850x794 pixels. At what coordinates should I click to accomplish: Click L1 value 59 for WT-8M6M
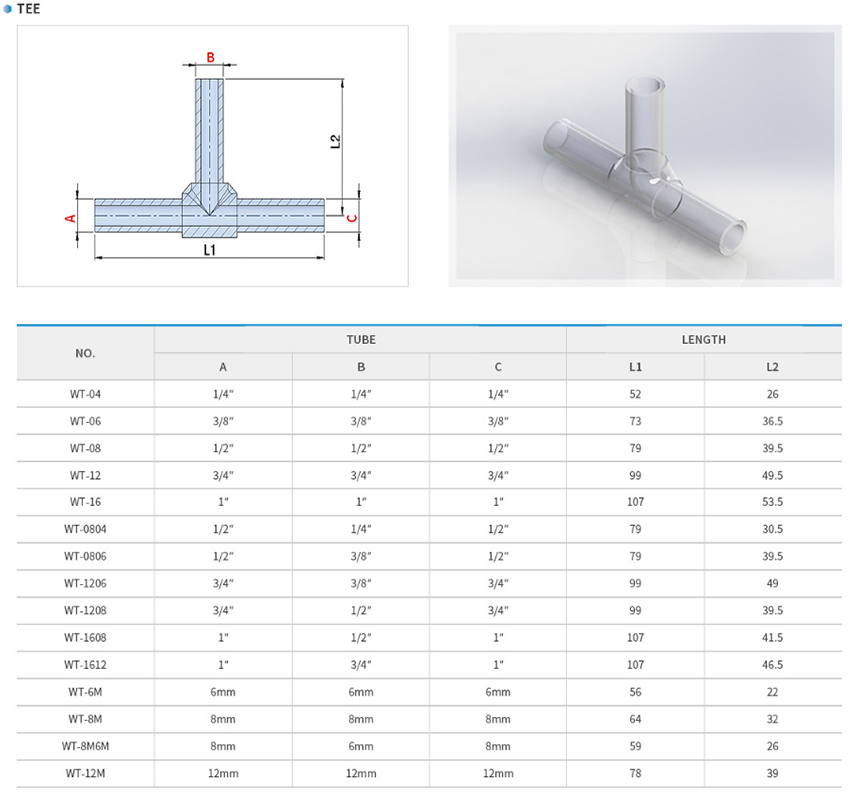[x=635, y=746]
